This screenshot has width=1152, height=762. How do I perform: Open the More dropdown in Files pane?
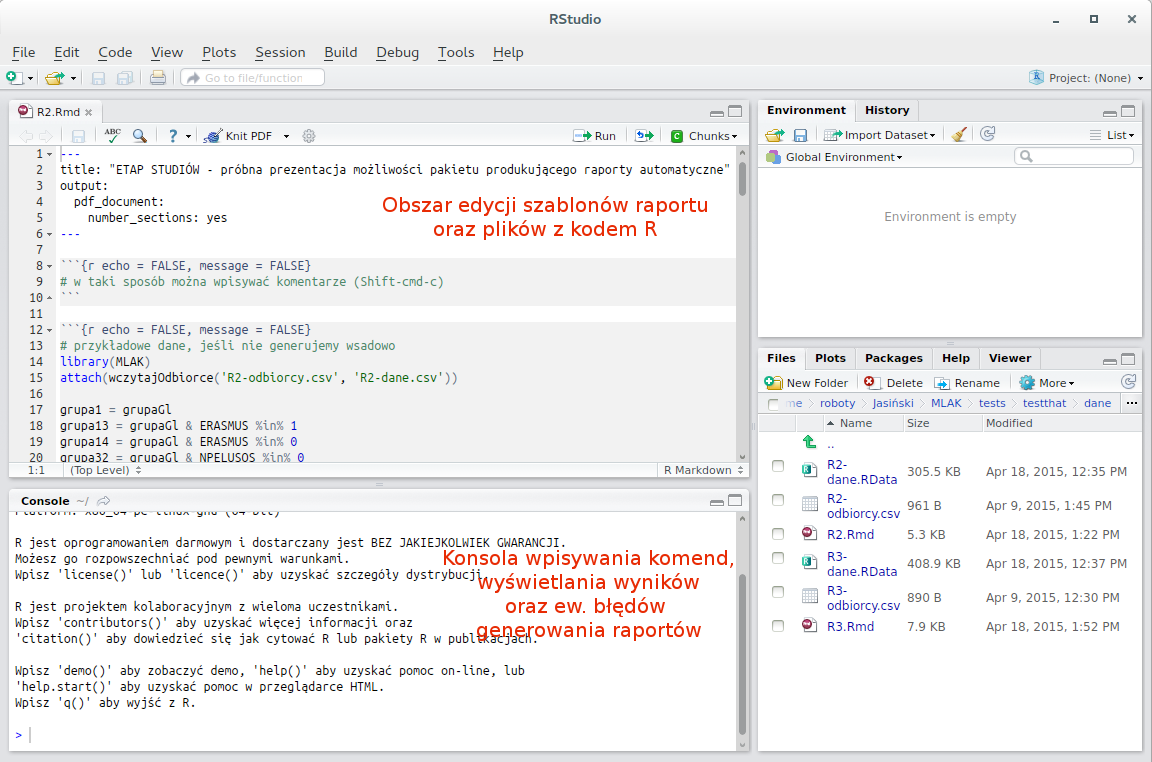coord(1047,383)
